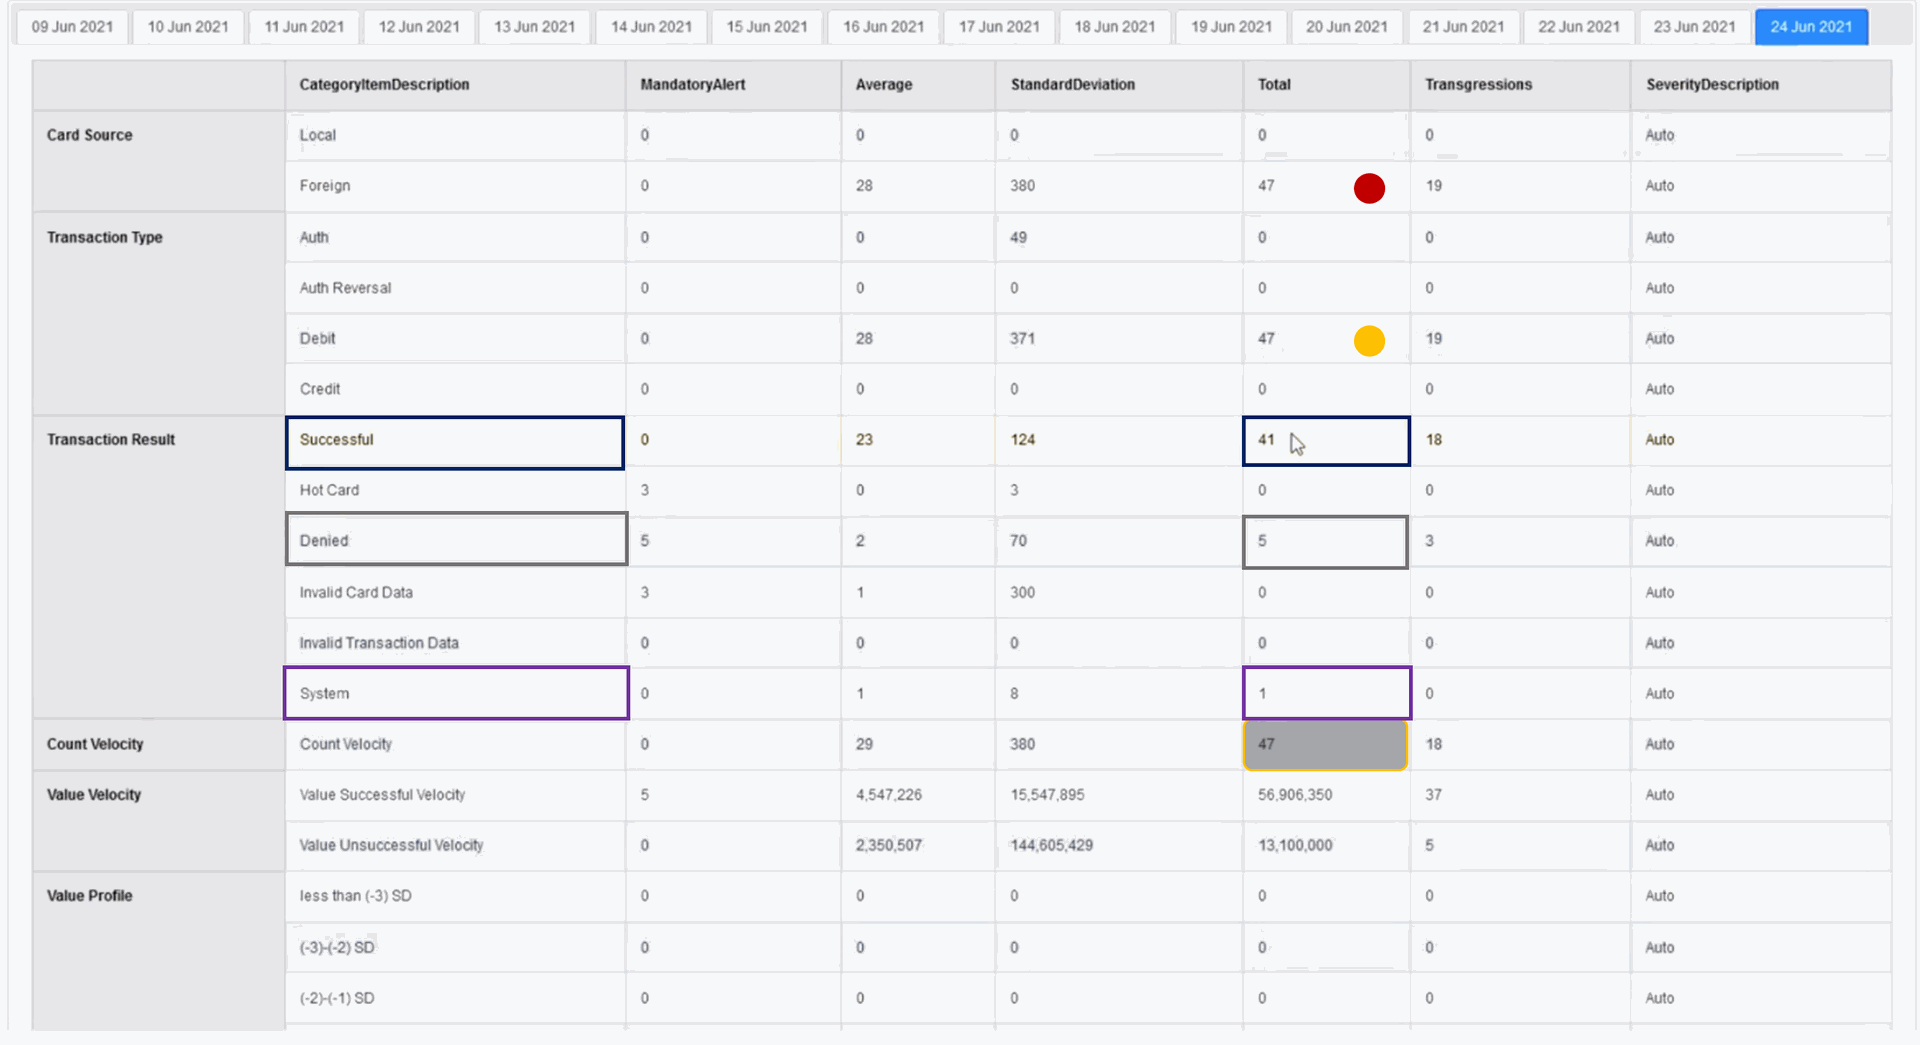Click the yellow alert dot in Debit row
The image size is (1920, 1045).
(x=1369, y=341)
